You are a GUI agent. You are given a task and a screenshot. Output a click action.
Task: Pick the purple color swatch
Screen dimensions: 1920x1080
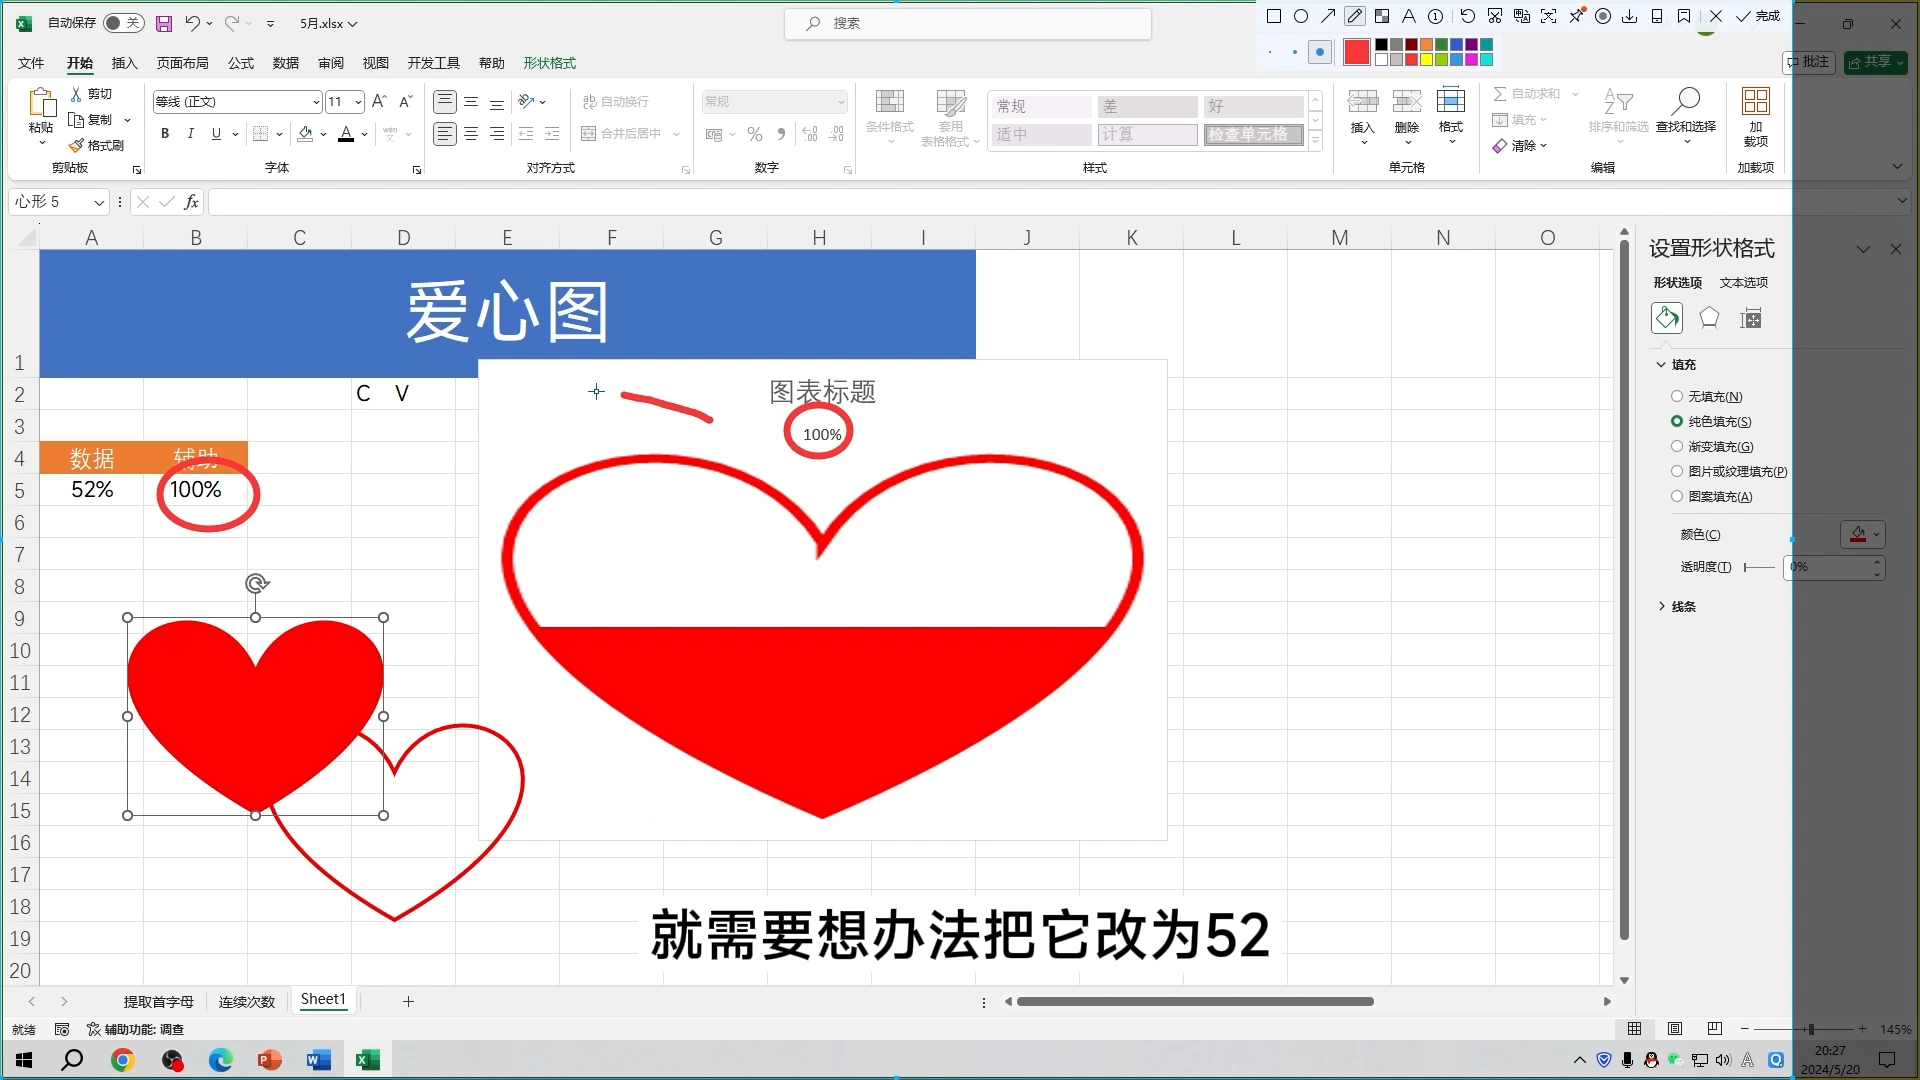point(1472,45)
